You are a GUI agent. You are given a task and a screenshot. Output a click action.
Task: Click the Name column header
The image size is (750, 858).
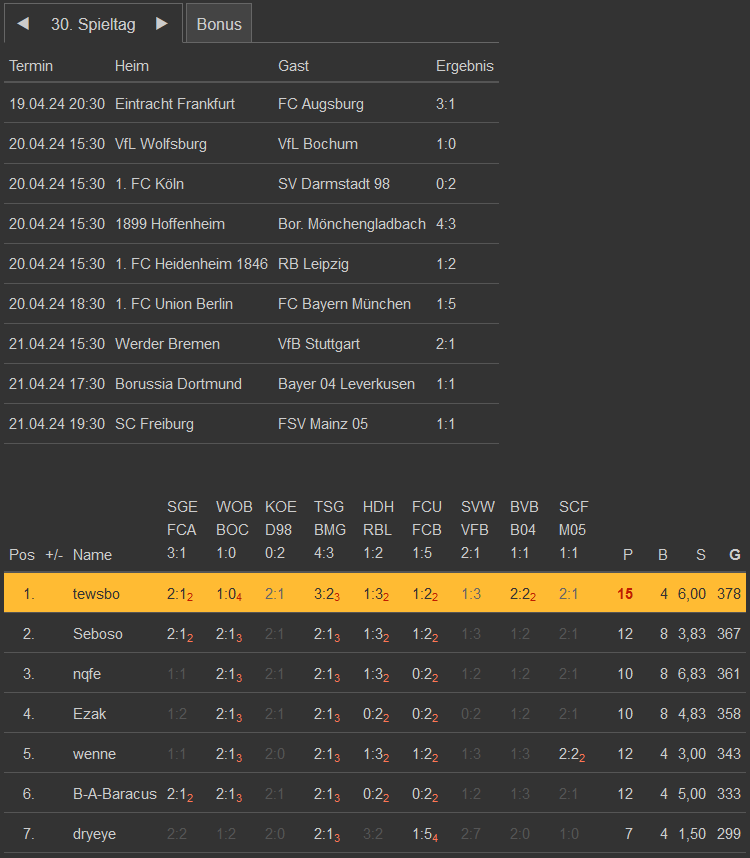pos(92,555)
